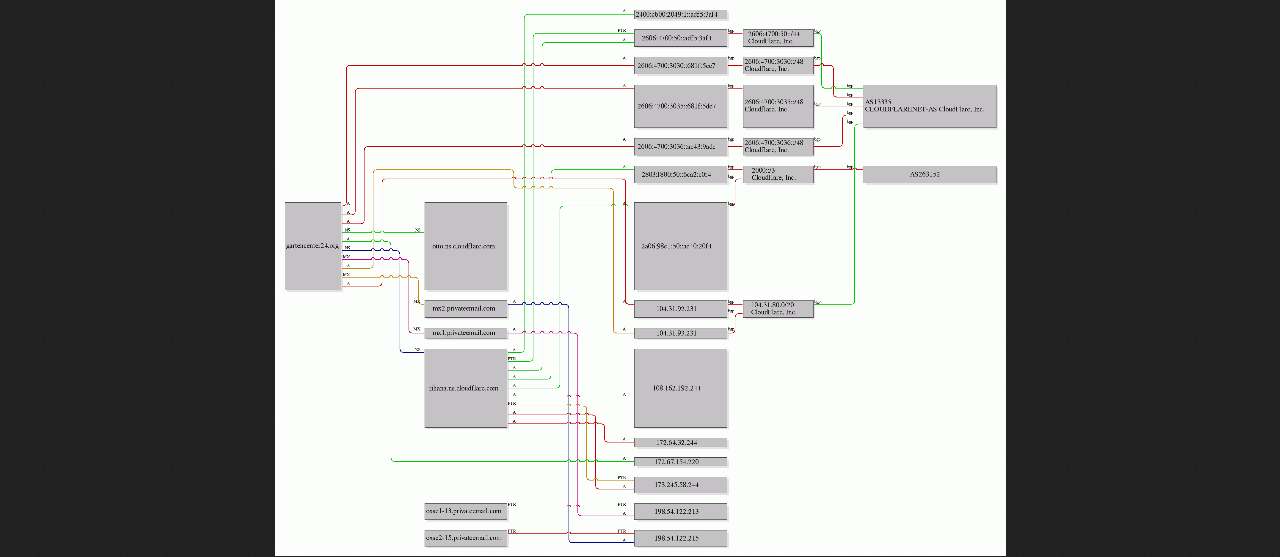Screen dimensions: 1280x557
Task: Select the 104.31.92.231 address node
Action: click(681, 309)
